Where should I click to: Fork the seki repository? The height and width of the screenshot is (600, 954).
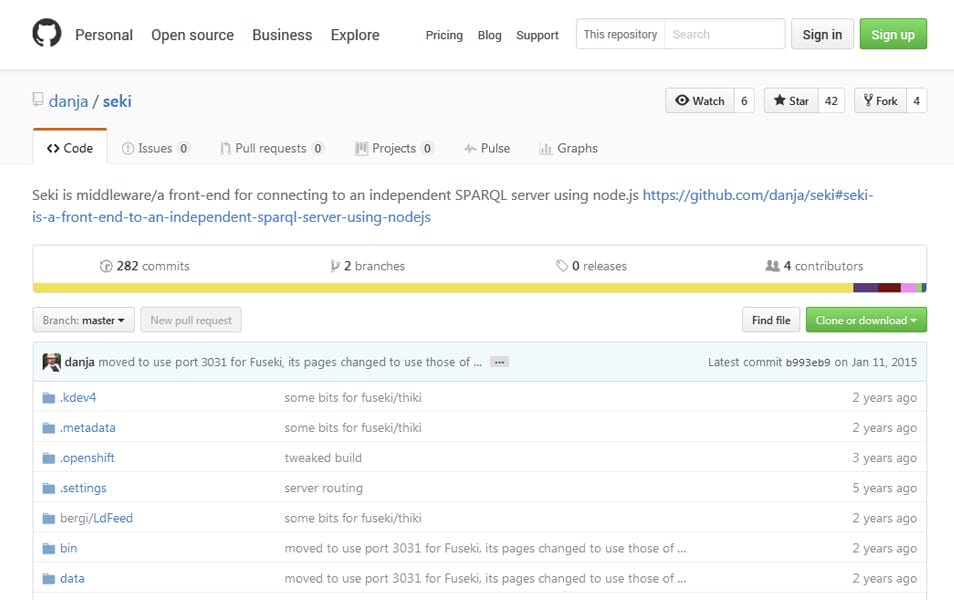[x=879, y=101]
